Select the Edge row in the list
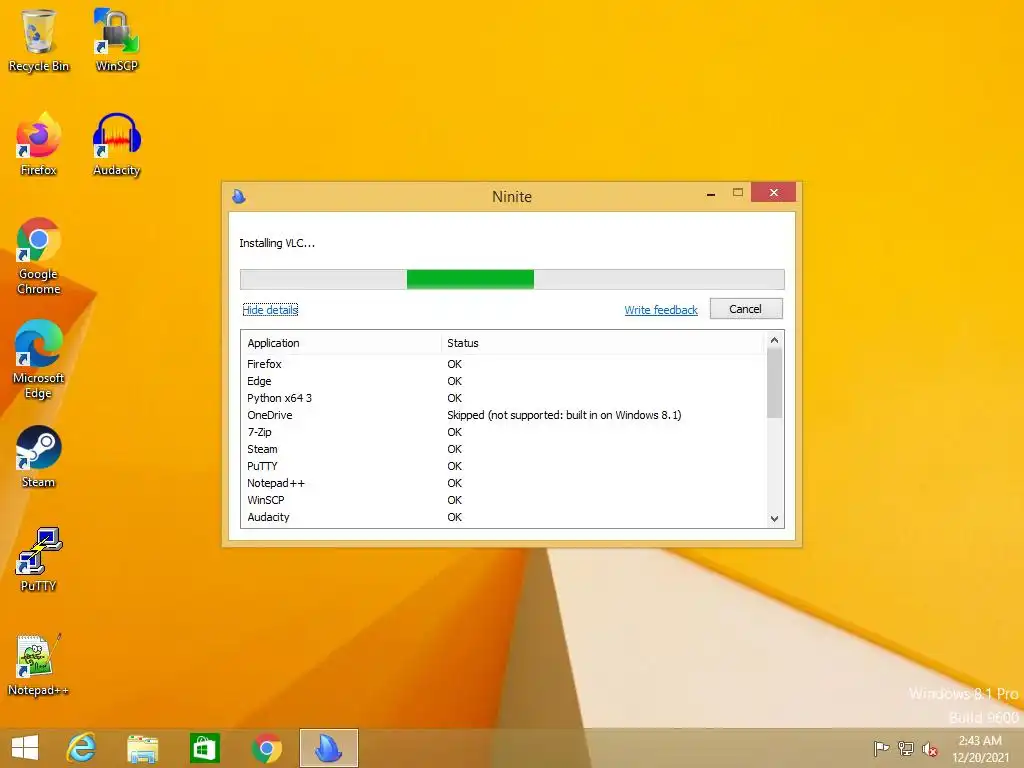Screen dimensions: 1024x768 coord(503,381)
